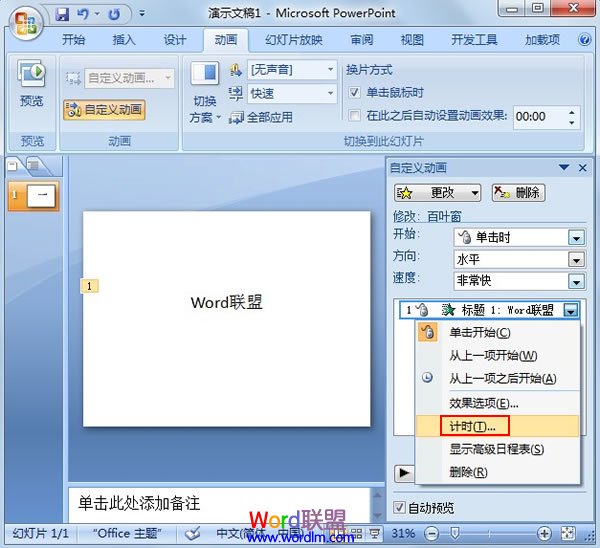The width and height of the screenshot is (600, 548).
Task: Switch to slide sorter view icon
Action: pos(357,533)
